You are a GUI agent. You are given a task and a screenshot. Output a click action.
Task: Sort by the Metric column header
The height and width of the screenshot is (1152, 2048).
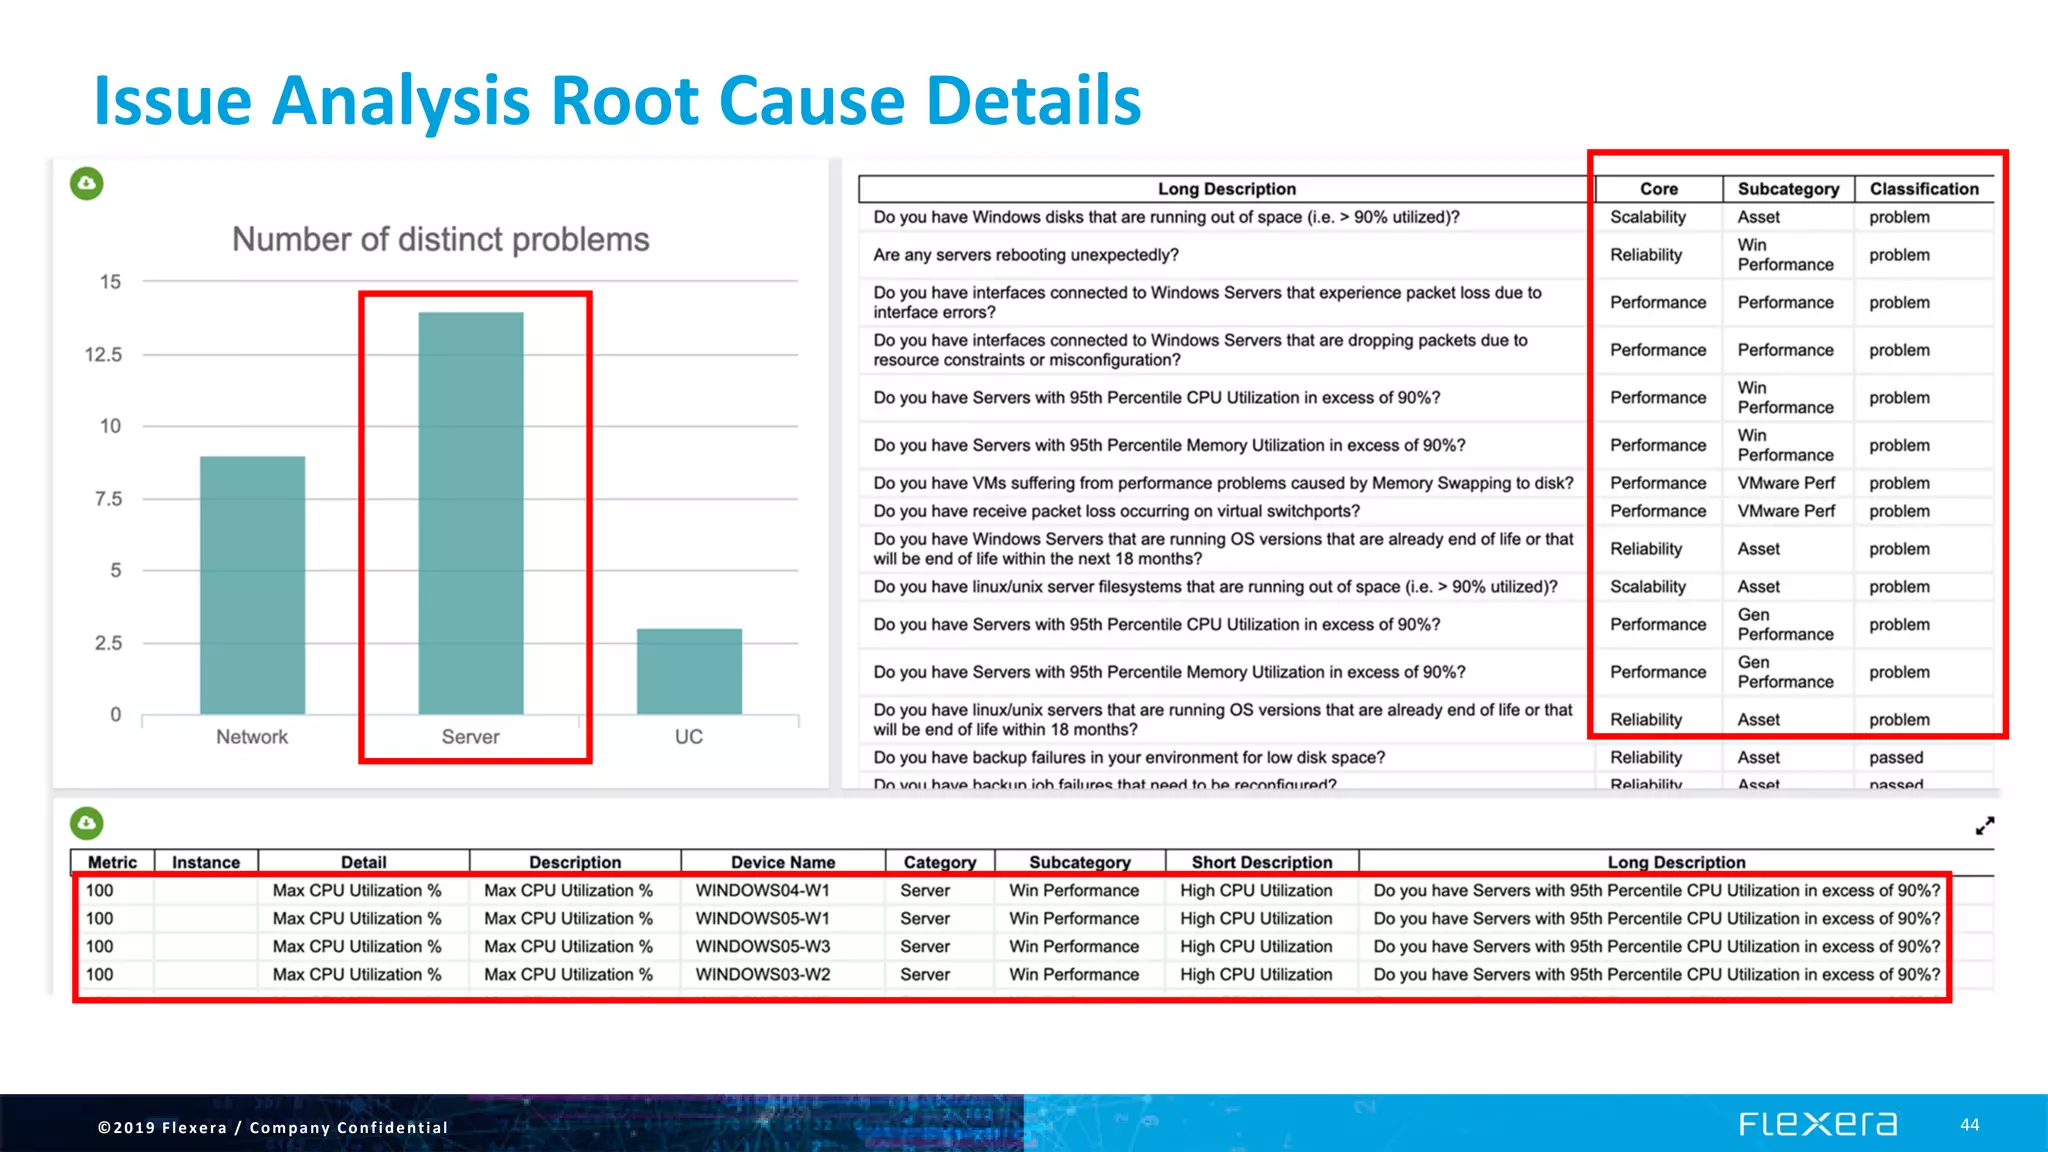click(112, 862)
